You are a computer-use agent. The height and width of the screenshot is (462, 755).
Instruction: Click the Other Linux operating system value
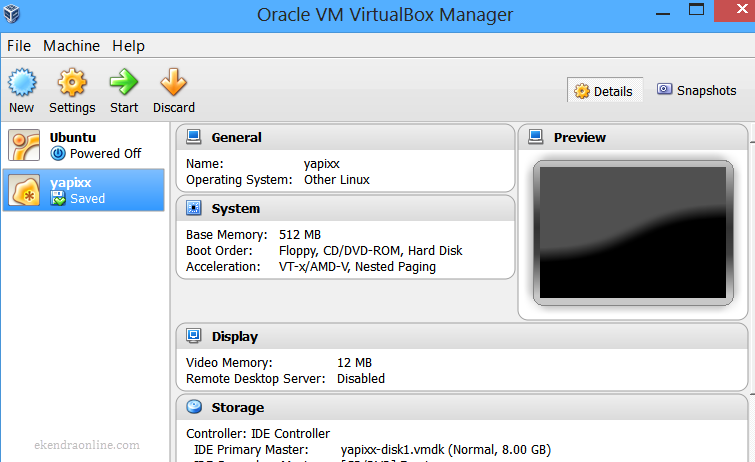click(x=337, y=180)
